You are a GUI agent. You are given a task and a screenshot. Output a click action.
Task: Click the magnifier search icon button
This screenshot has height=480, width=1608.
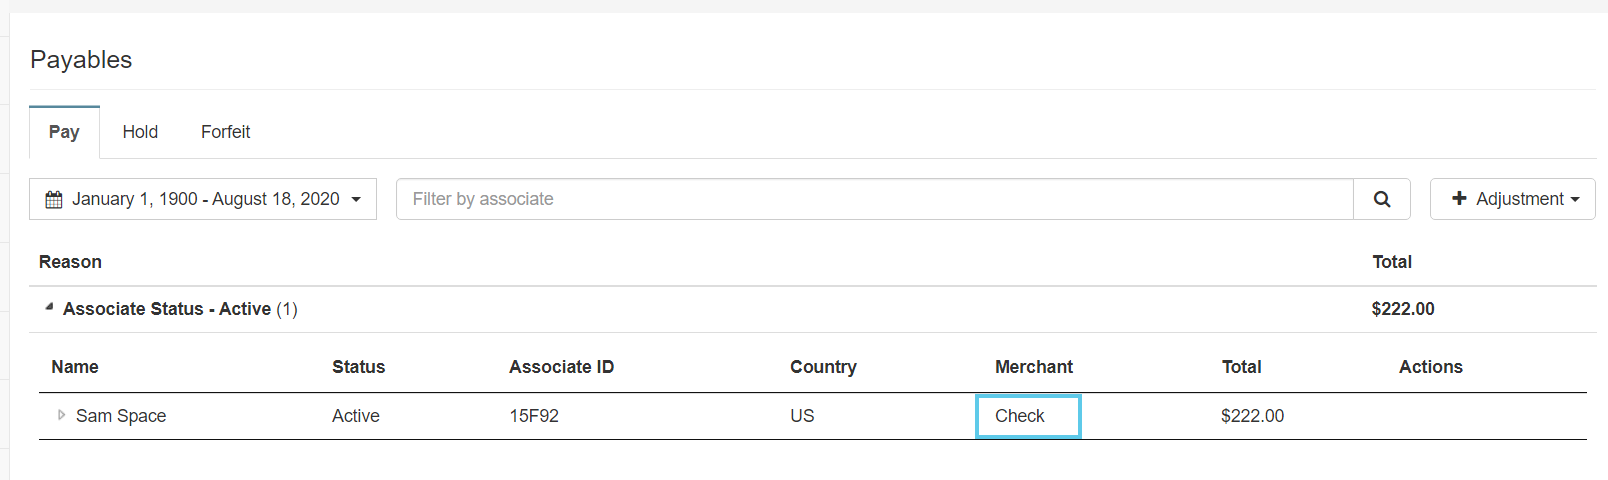pyautogui.click(x=1382, y=199)
